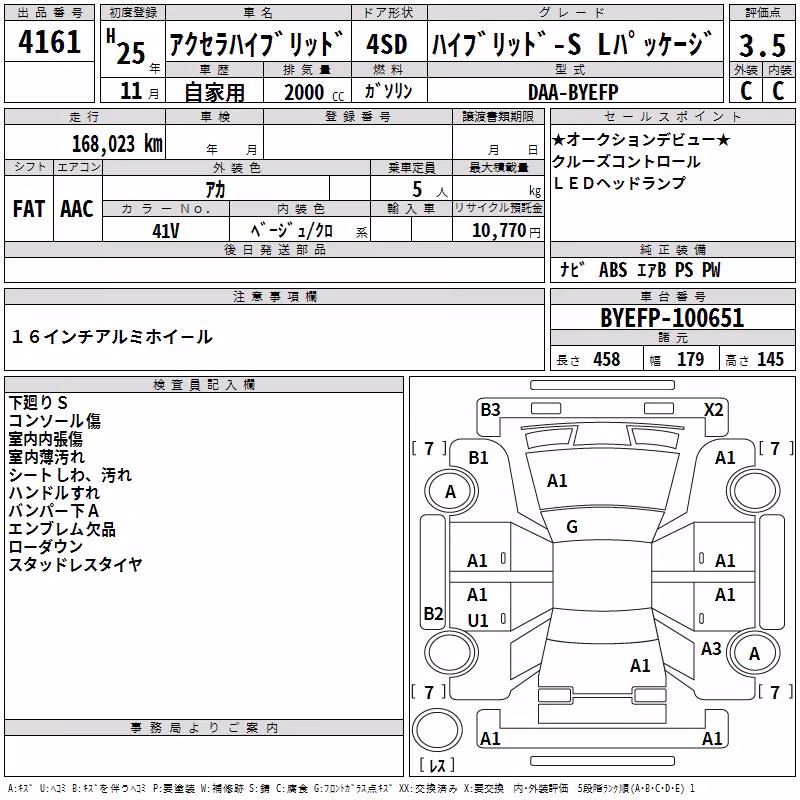Click G windshield mark on diagram
800x800 pixels.
point(572,527)
